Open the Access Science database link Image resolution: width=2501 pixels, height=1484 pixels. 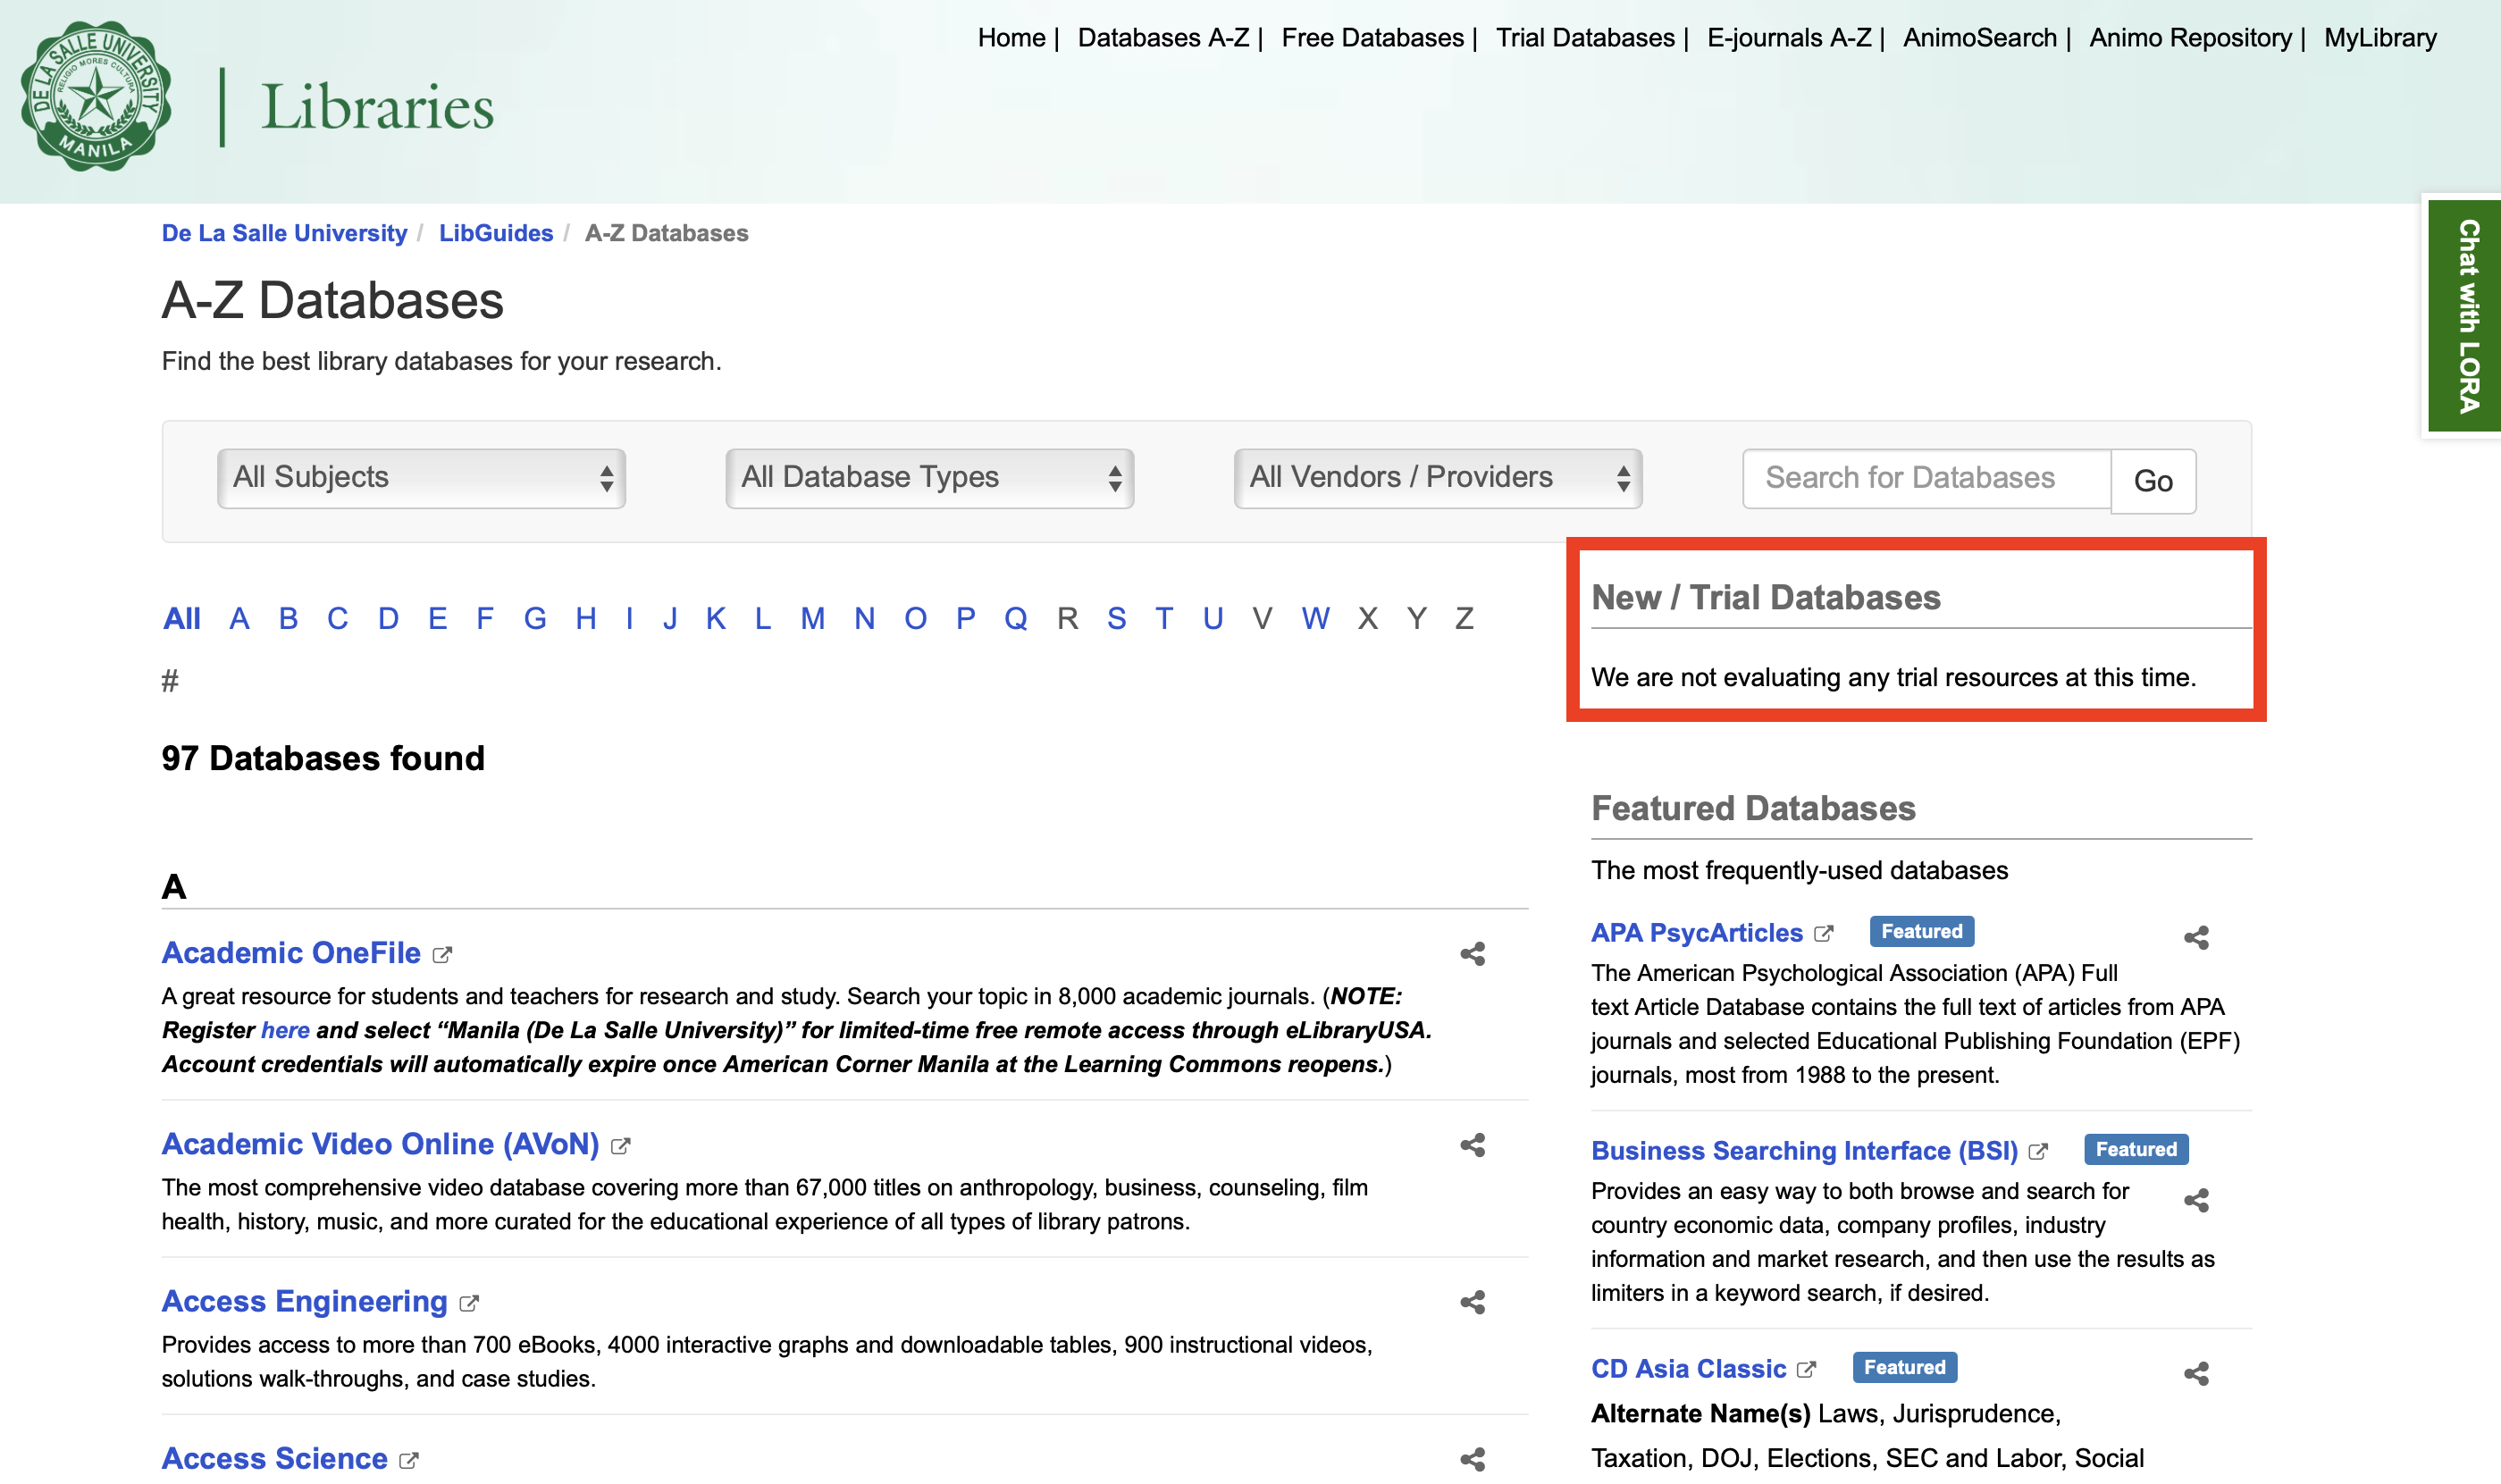click(x=274, y=1458)
